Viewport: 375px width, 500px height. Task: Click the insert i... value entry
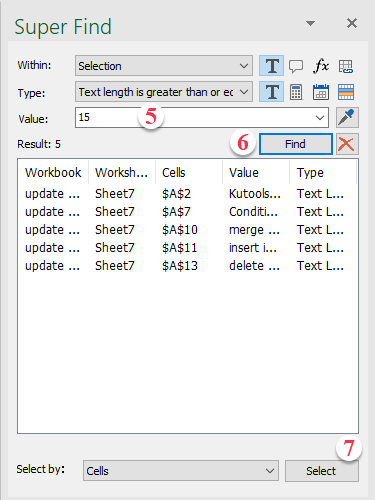tap(253, 248)
